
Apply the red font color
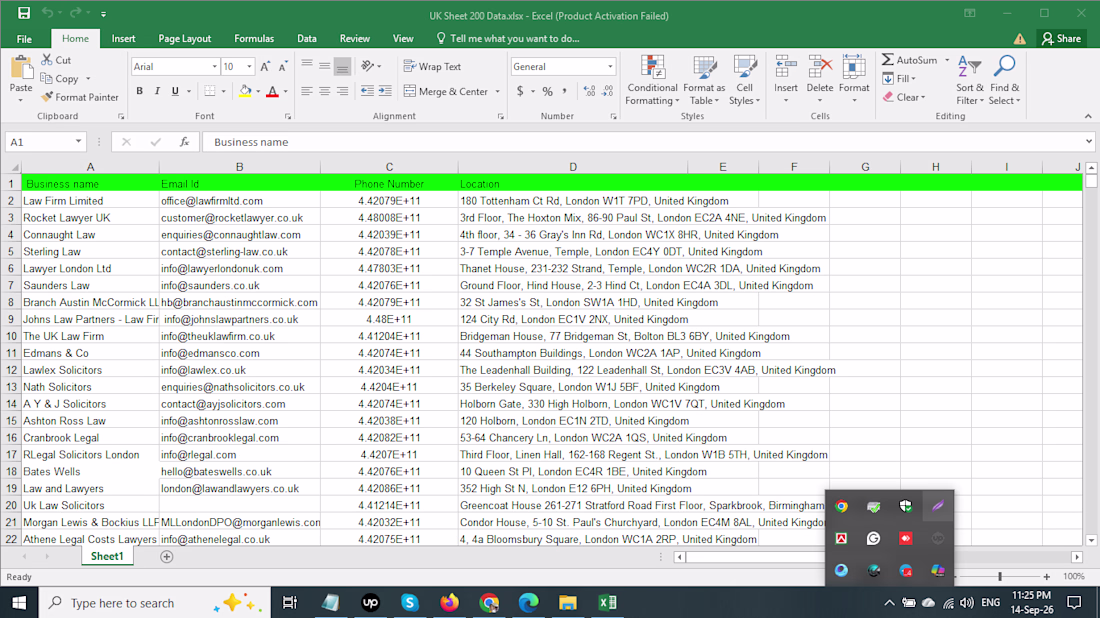pyautogui.click(x=273, y=91)
